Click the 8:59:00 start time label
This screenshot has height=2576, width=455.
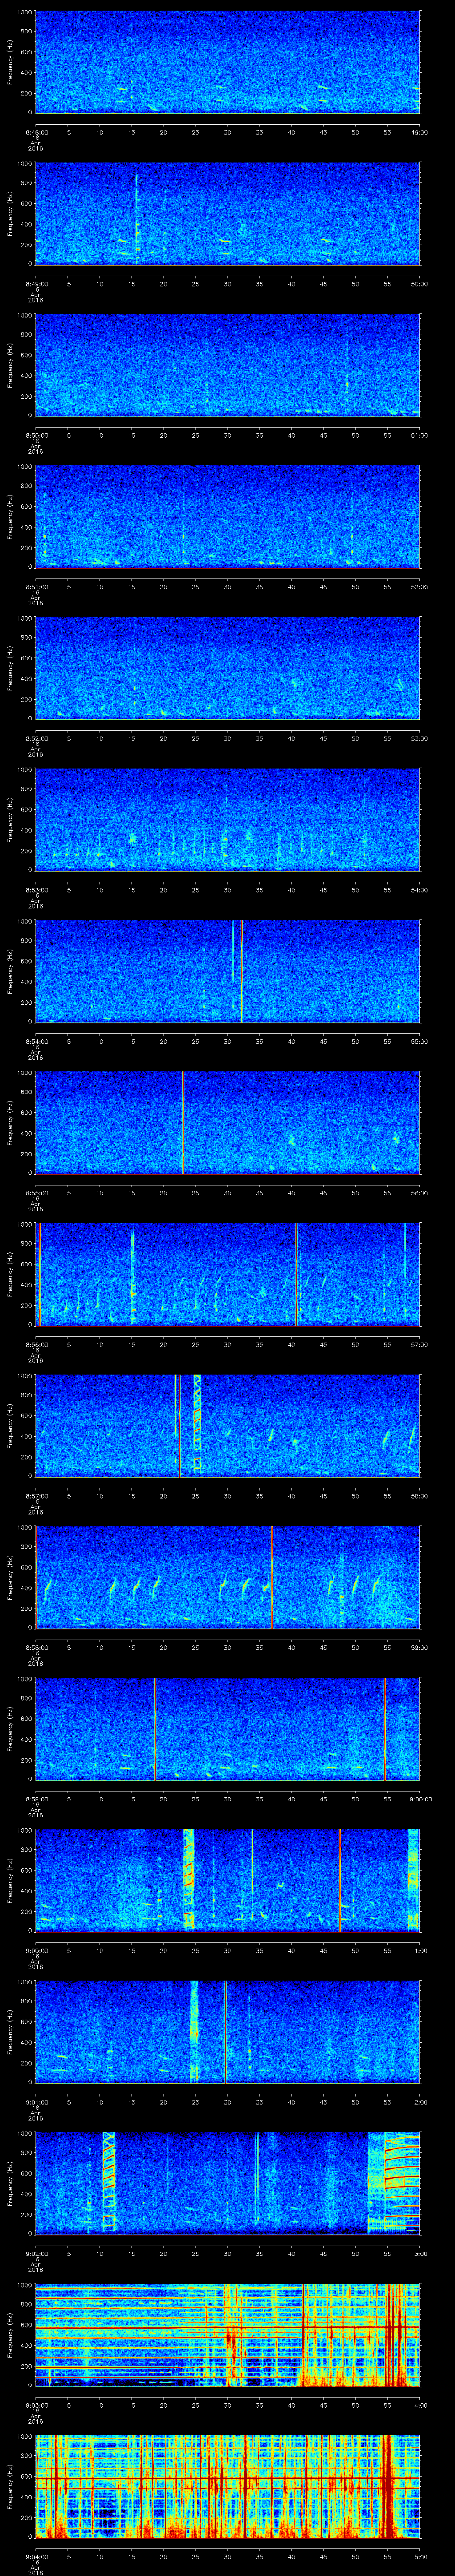(x=36, y=1799)
